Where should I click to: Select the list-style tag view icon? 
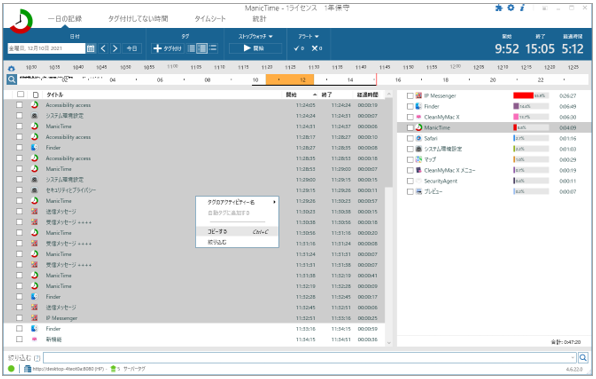(213, 48)
